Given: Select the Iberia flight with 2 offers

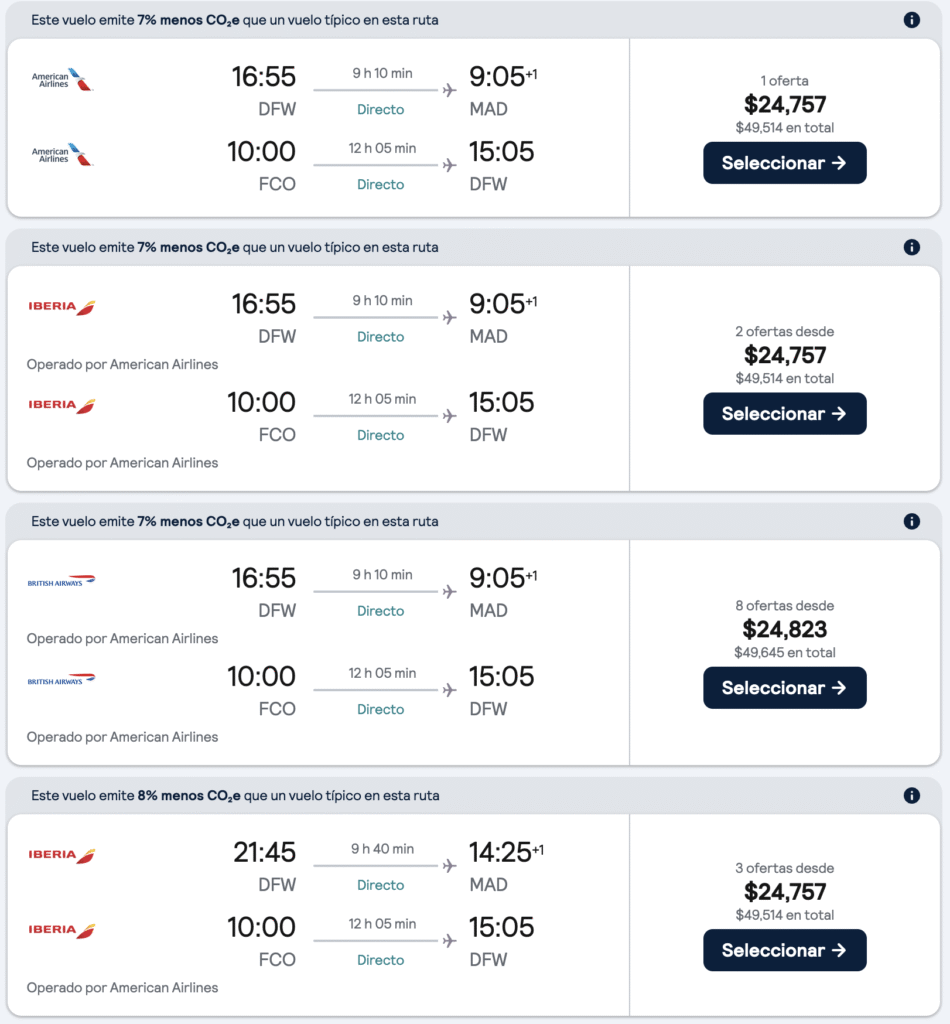Looking at the screenshot, I should point(784,413).
